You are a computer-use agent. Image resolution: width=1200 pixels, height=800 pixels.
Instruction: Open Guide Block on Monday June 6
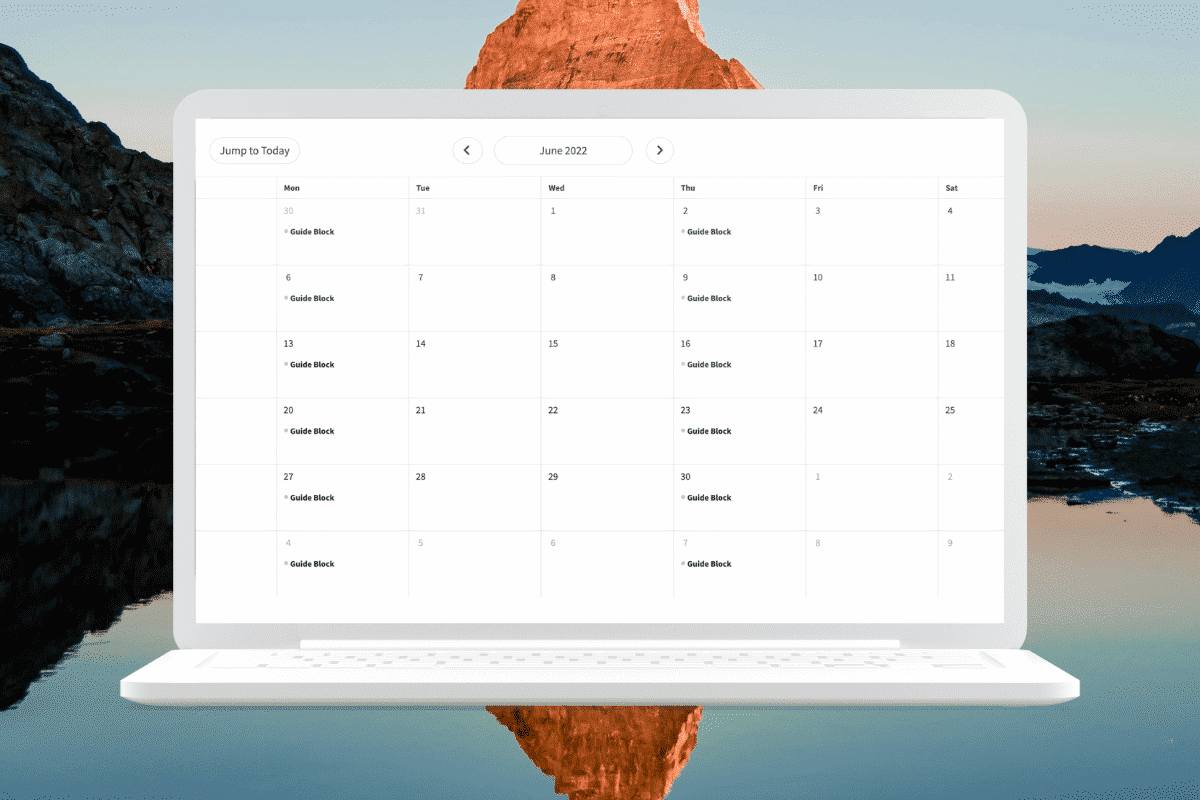point(310,298)
